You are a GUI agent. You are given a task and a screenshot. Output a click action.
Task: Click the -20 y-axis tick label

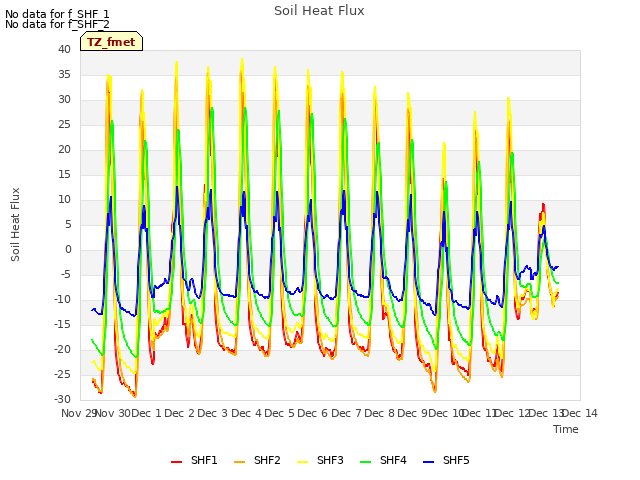tap(62, 350)
